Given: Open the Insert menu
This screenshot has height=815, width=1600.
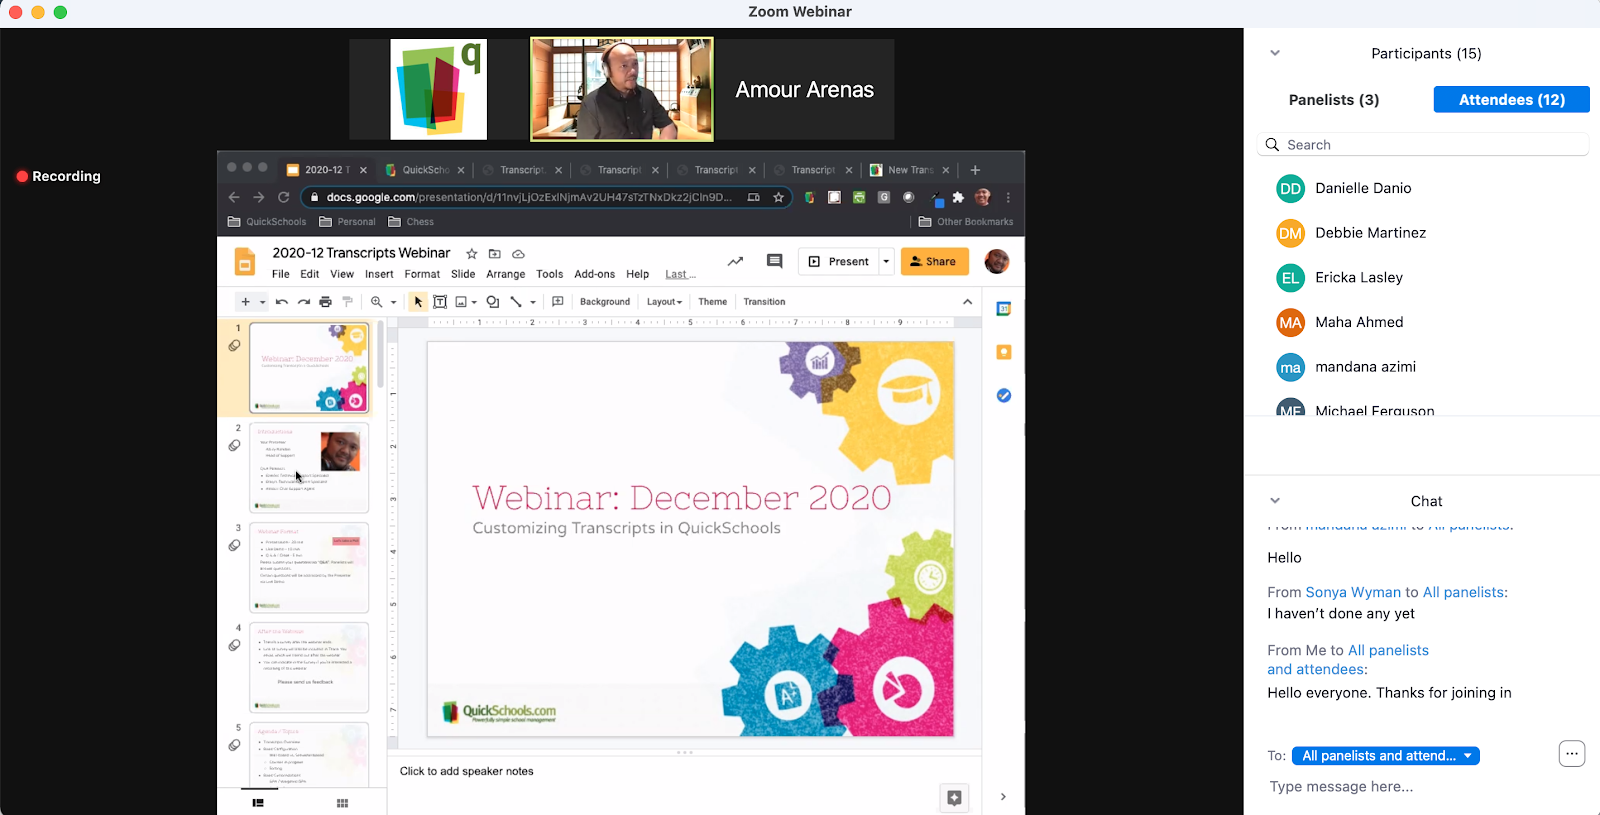Looking at the screenshot, I should pyautogui.click(x=379, y=274).
